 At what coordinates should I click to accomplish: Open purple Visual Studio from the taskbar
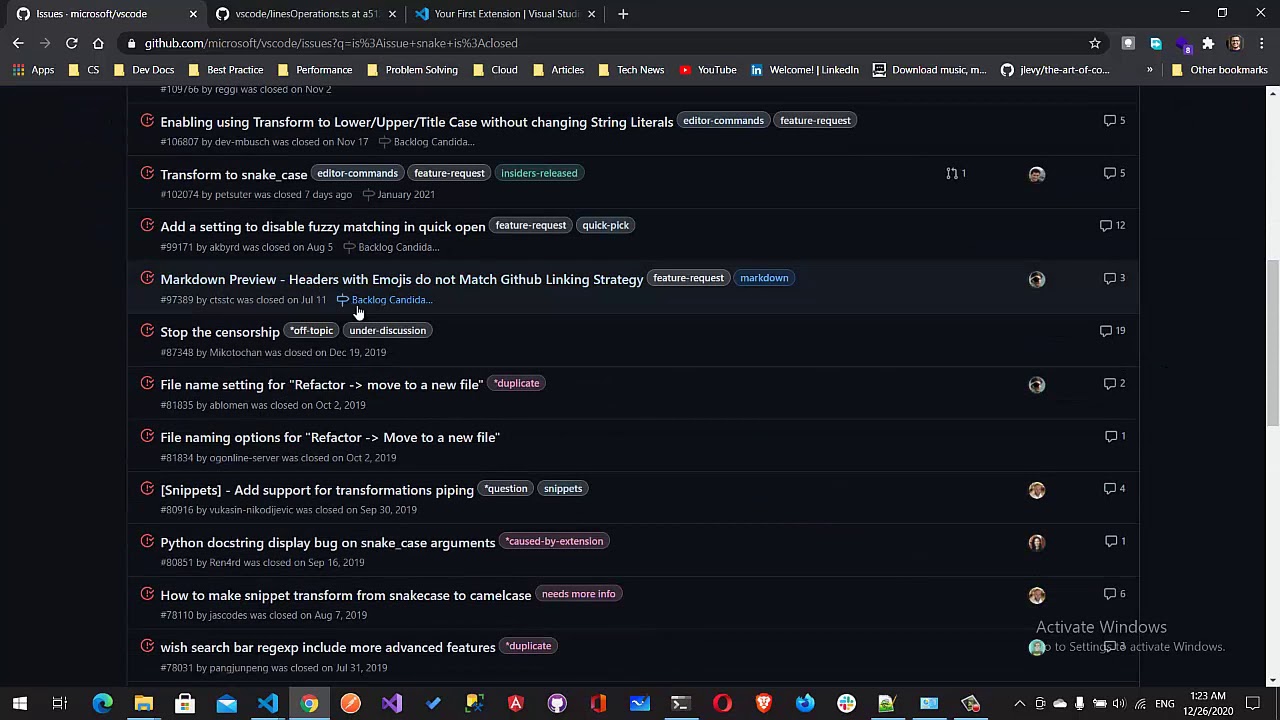point(392,704)
